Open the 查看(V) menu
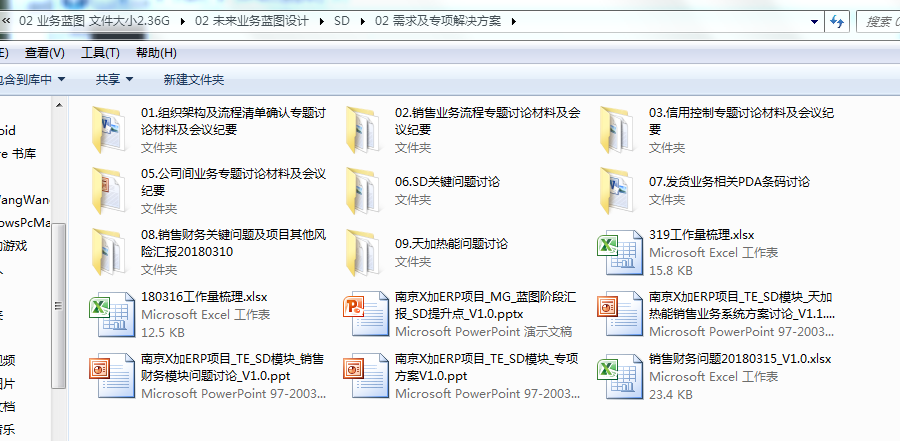The width and height of the screenshot is (900, 441). pyautogui.click(x=44, y=52)
